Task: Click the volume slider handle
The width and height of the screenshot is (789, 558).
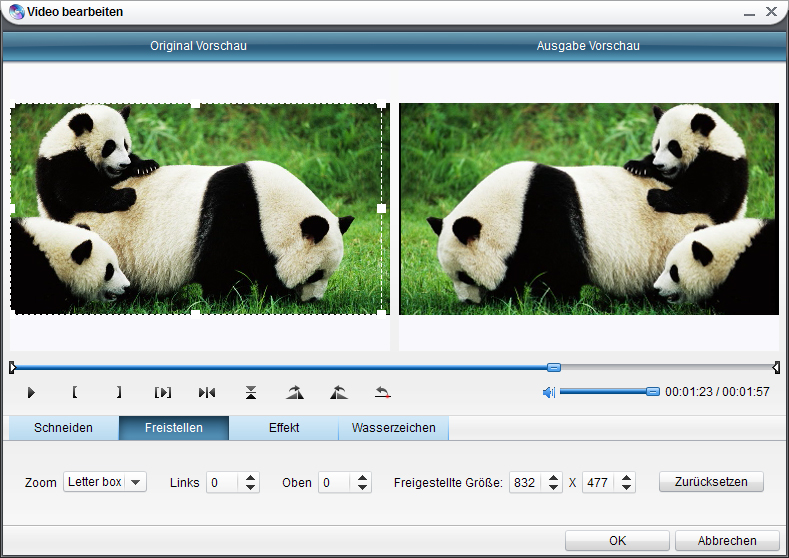Action: point(653,392)
